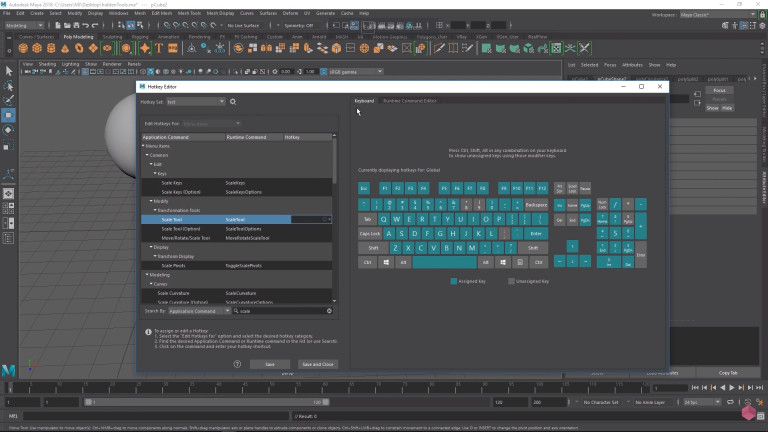Click the Multi-Cut knife shelf icon
Viewport: 768px width, 432px height.
[439, 48]
